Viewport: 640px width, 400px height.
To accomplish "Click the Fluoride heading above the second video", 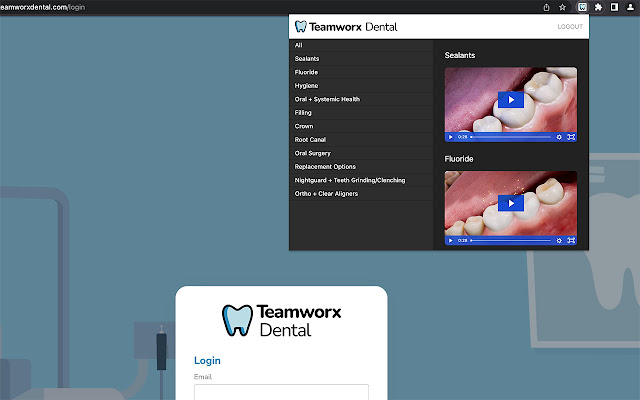I will point(459,159).
